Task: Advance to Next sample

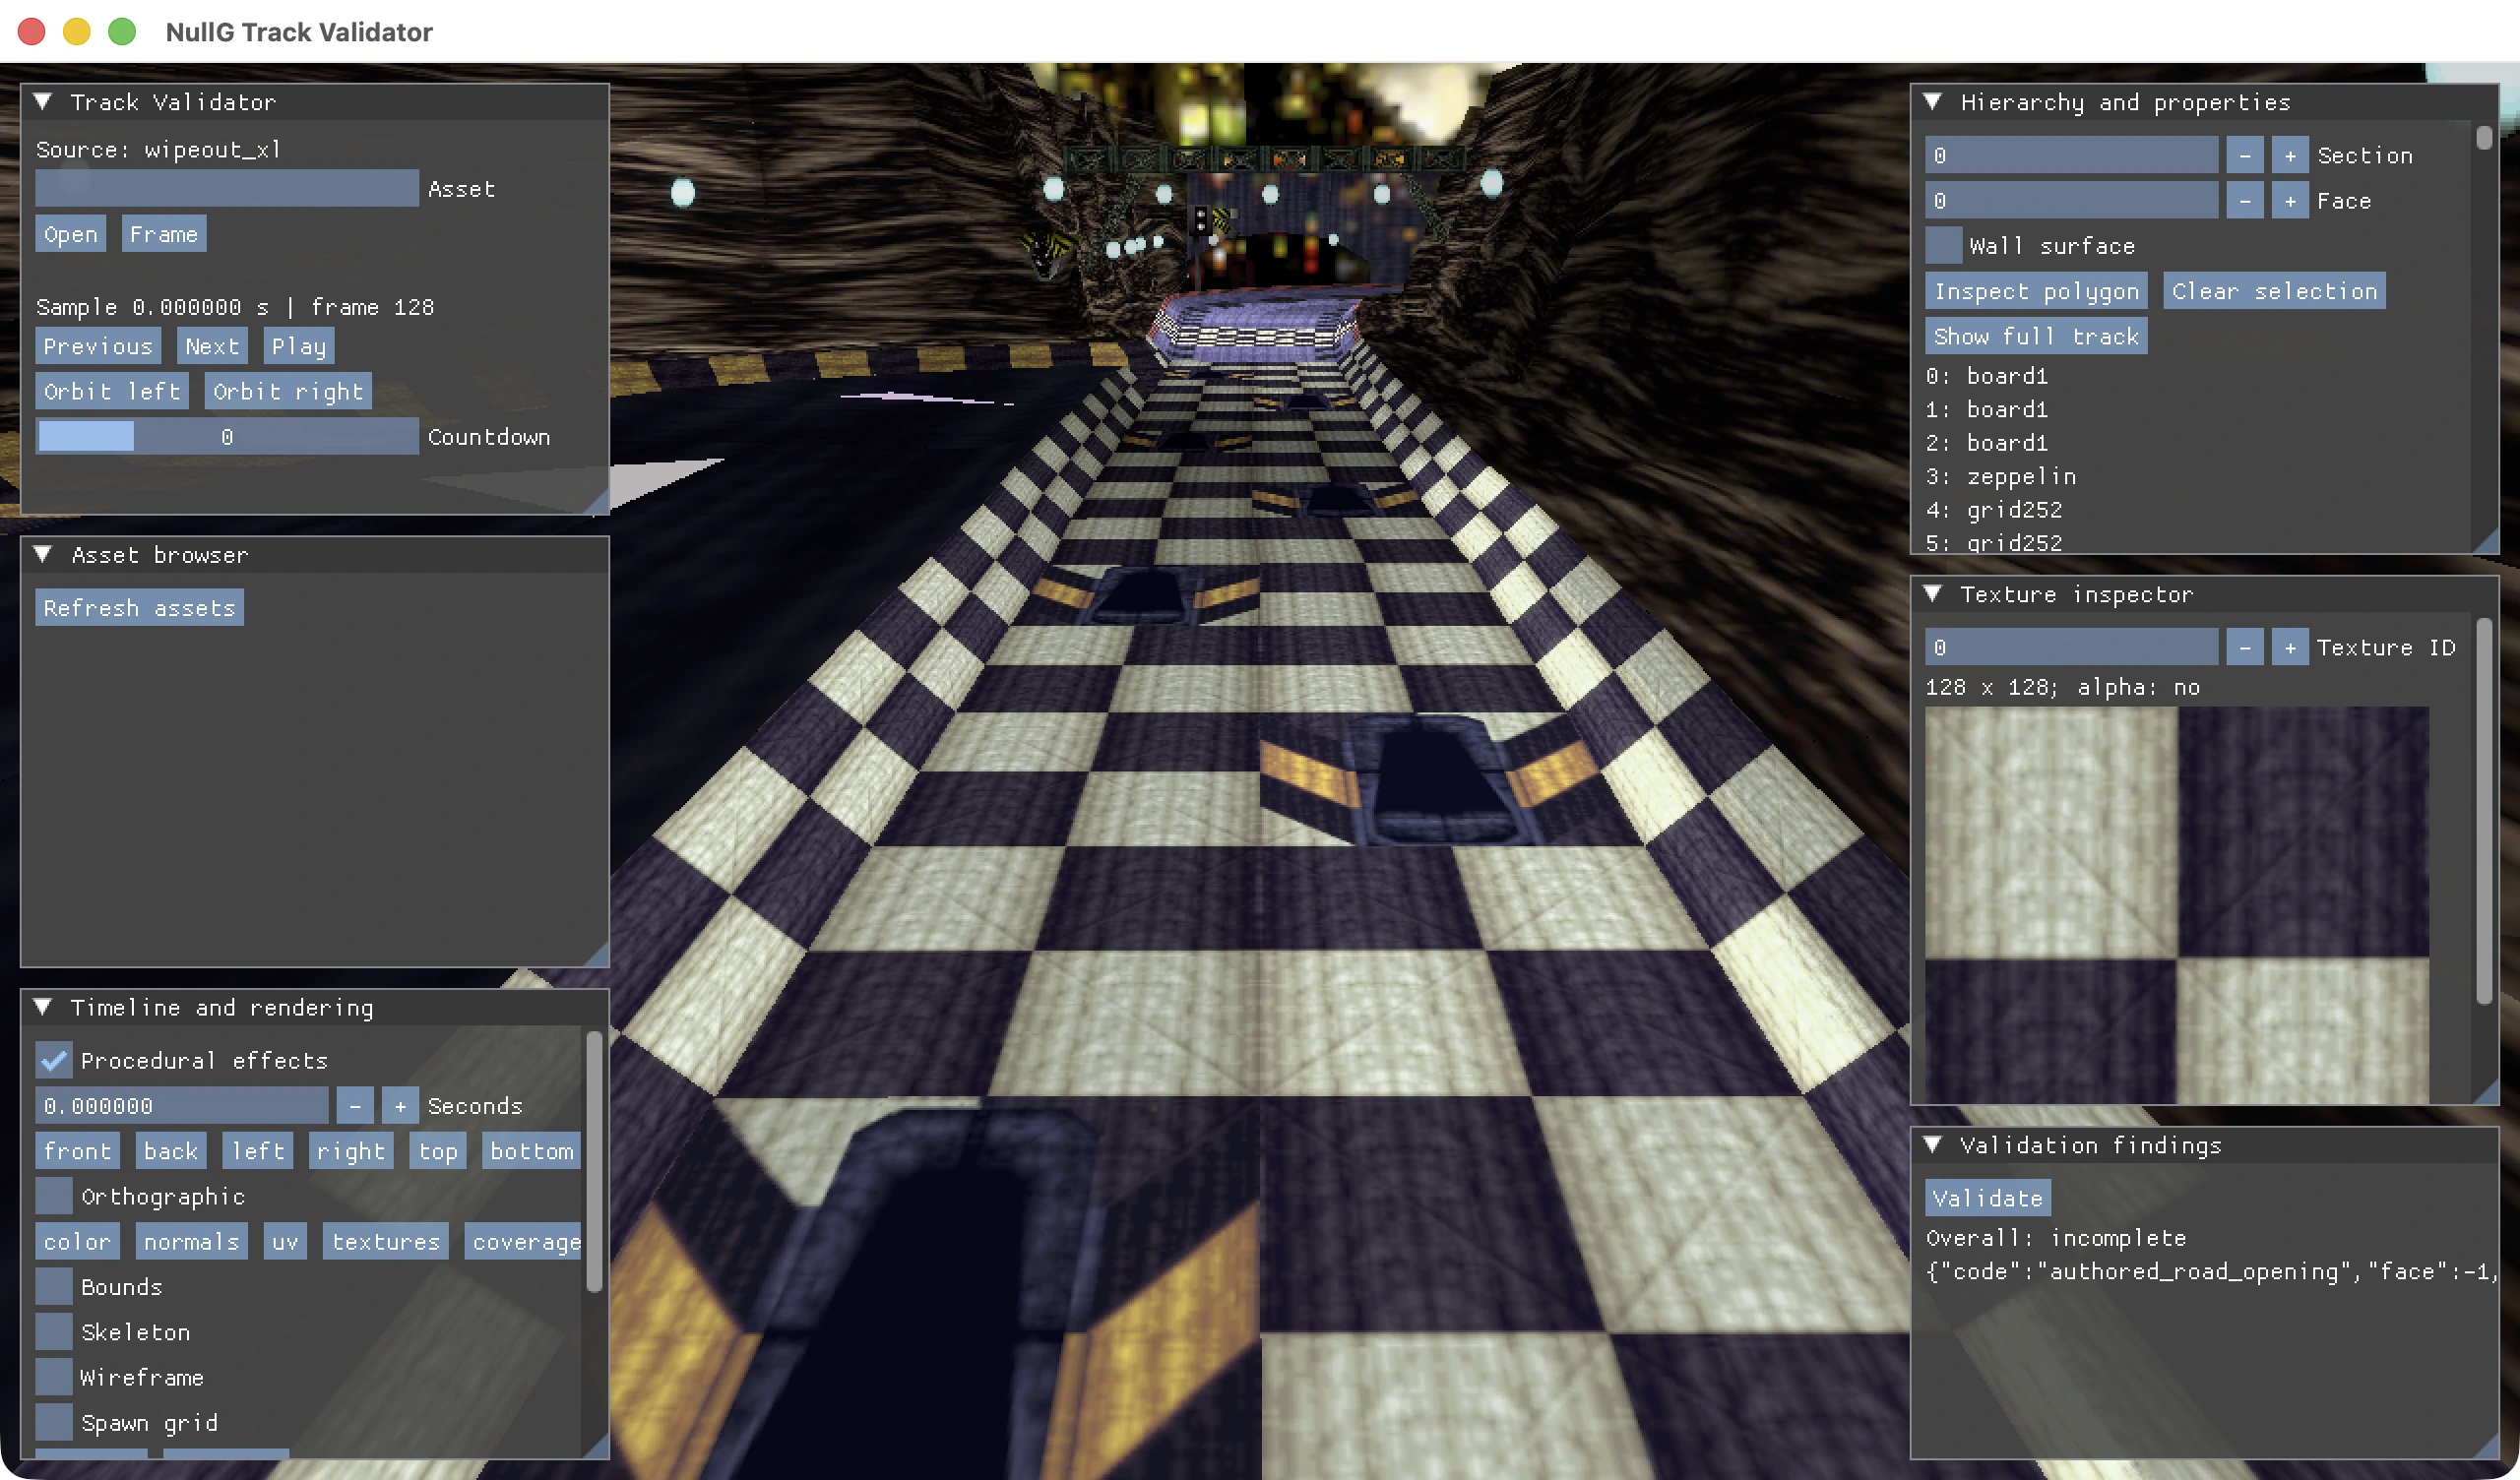Action: [x=212, y=346]
